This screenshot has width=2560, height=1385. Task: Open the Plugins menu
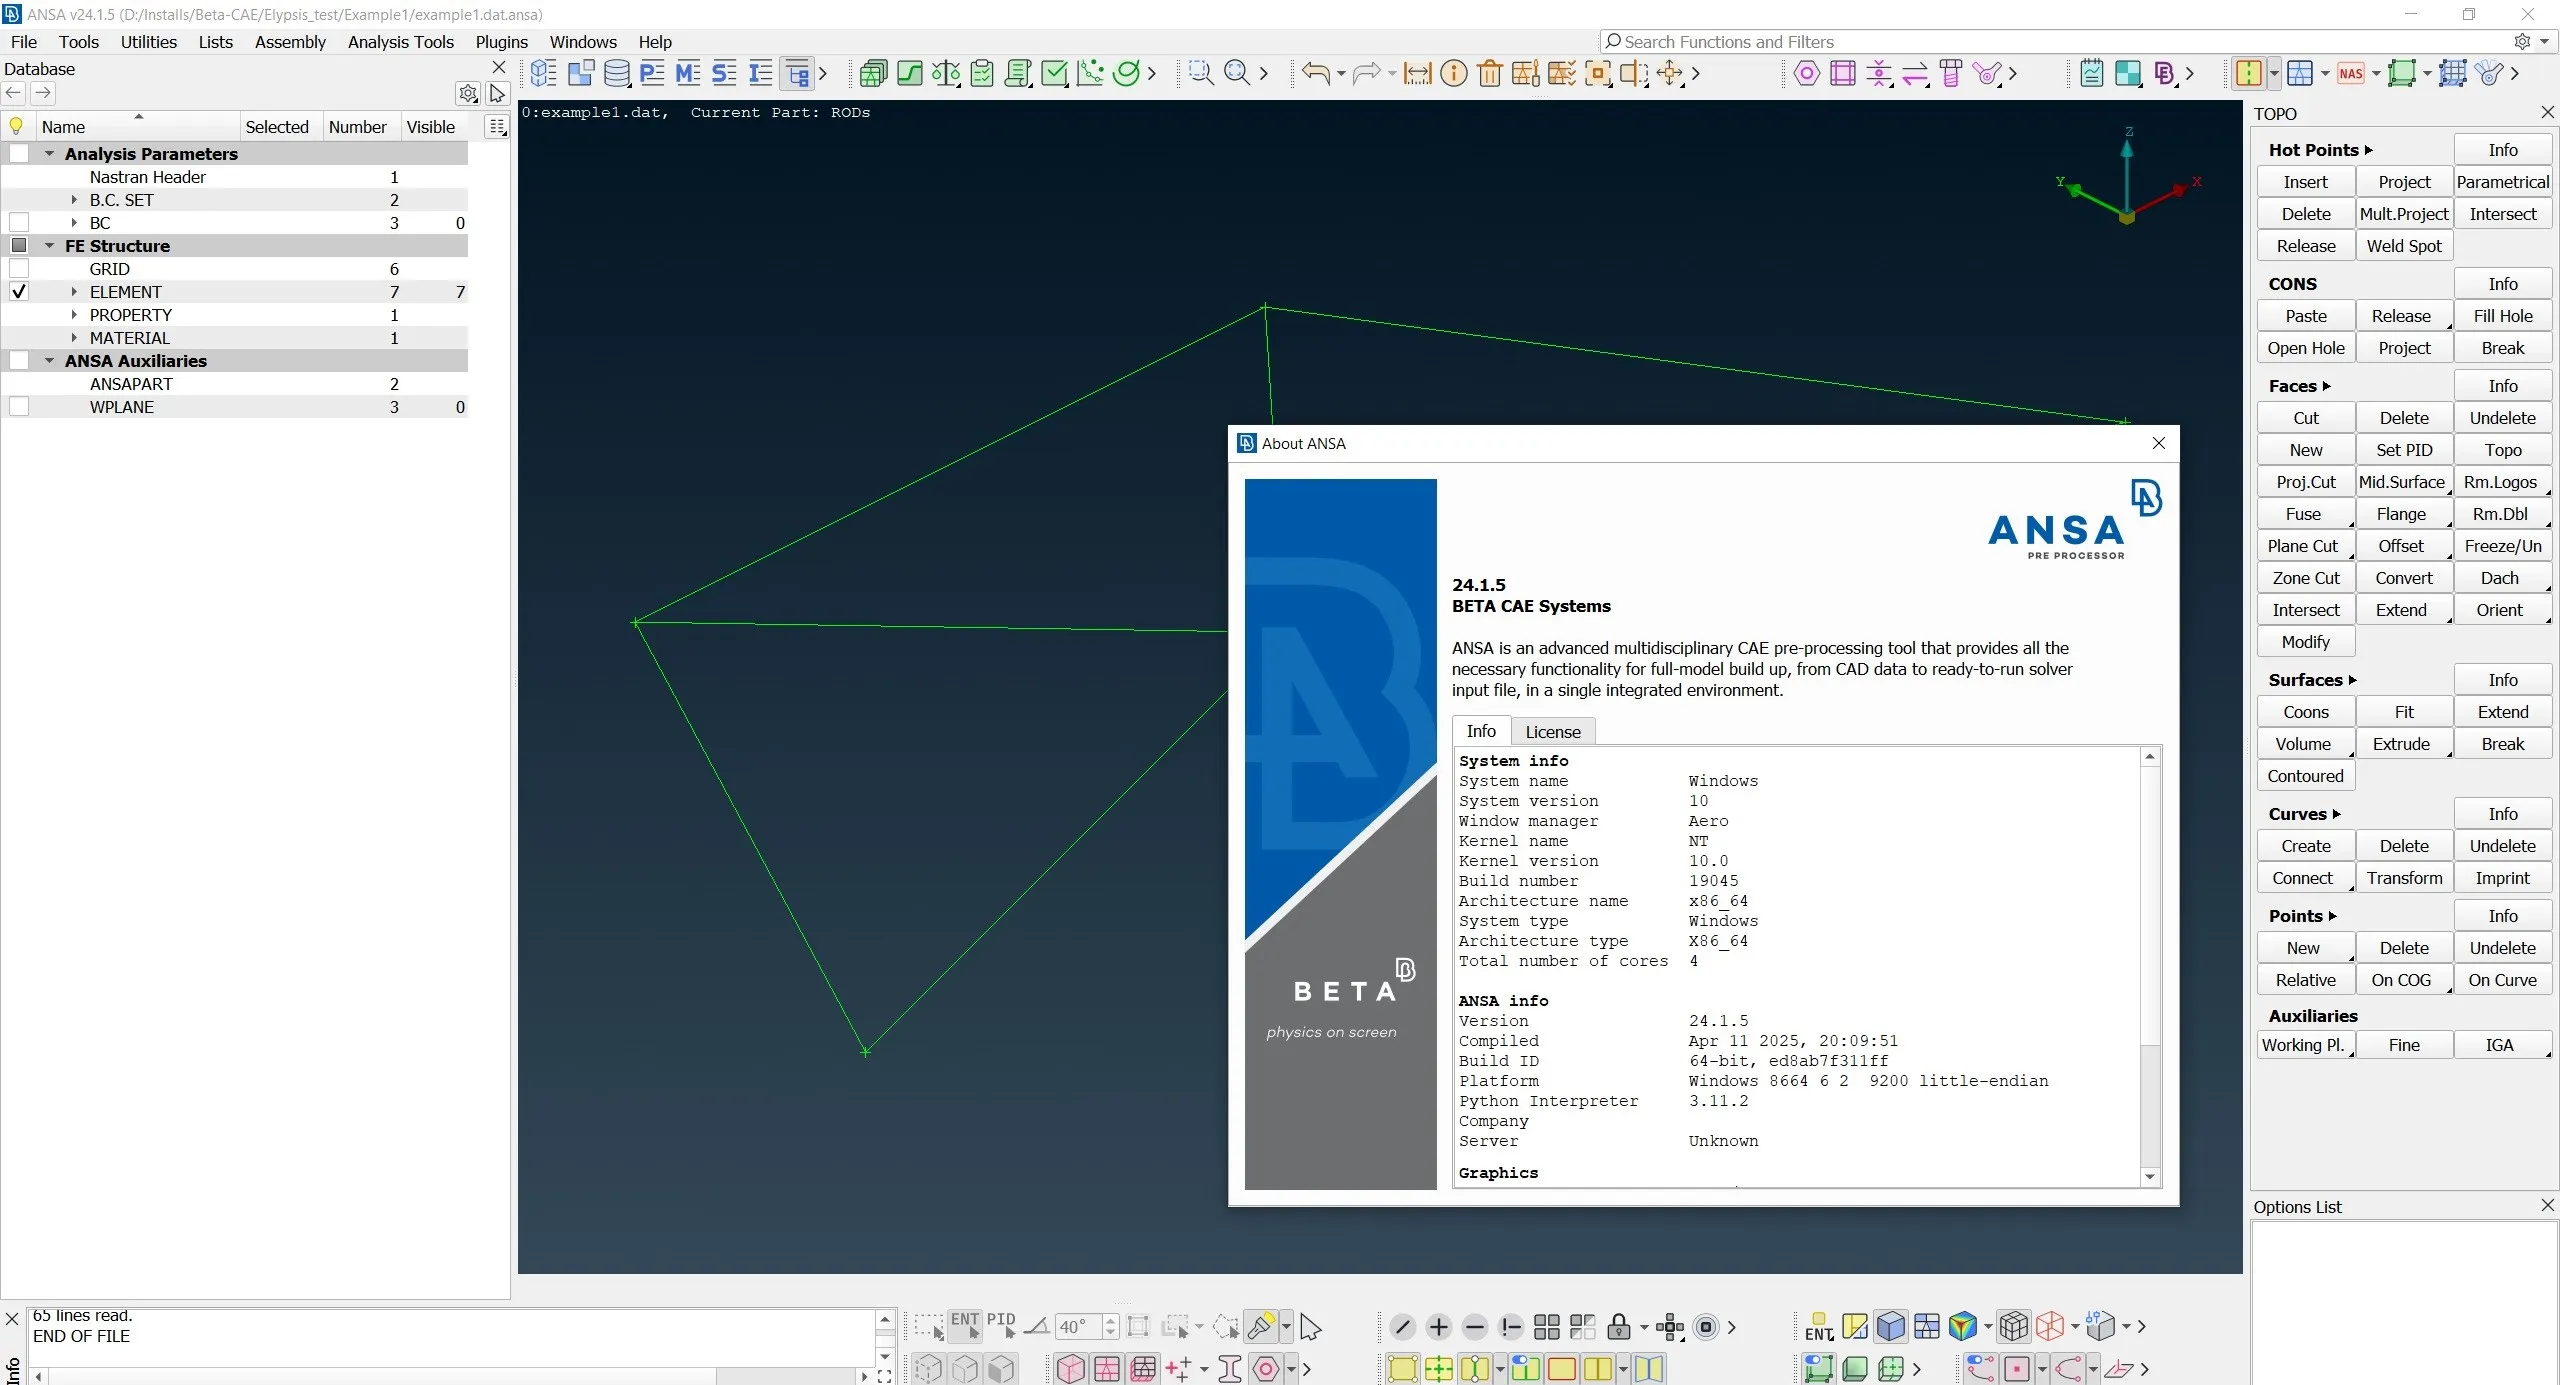tap(502, 42)
